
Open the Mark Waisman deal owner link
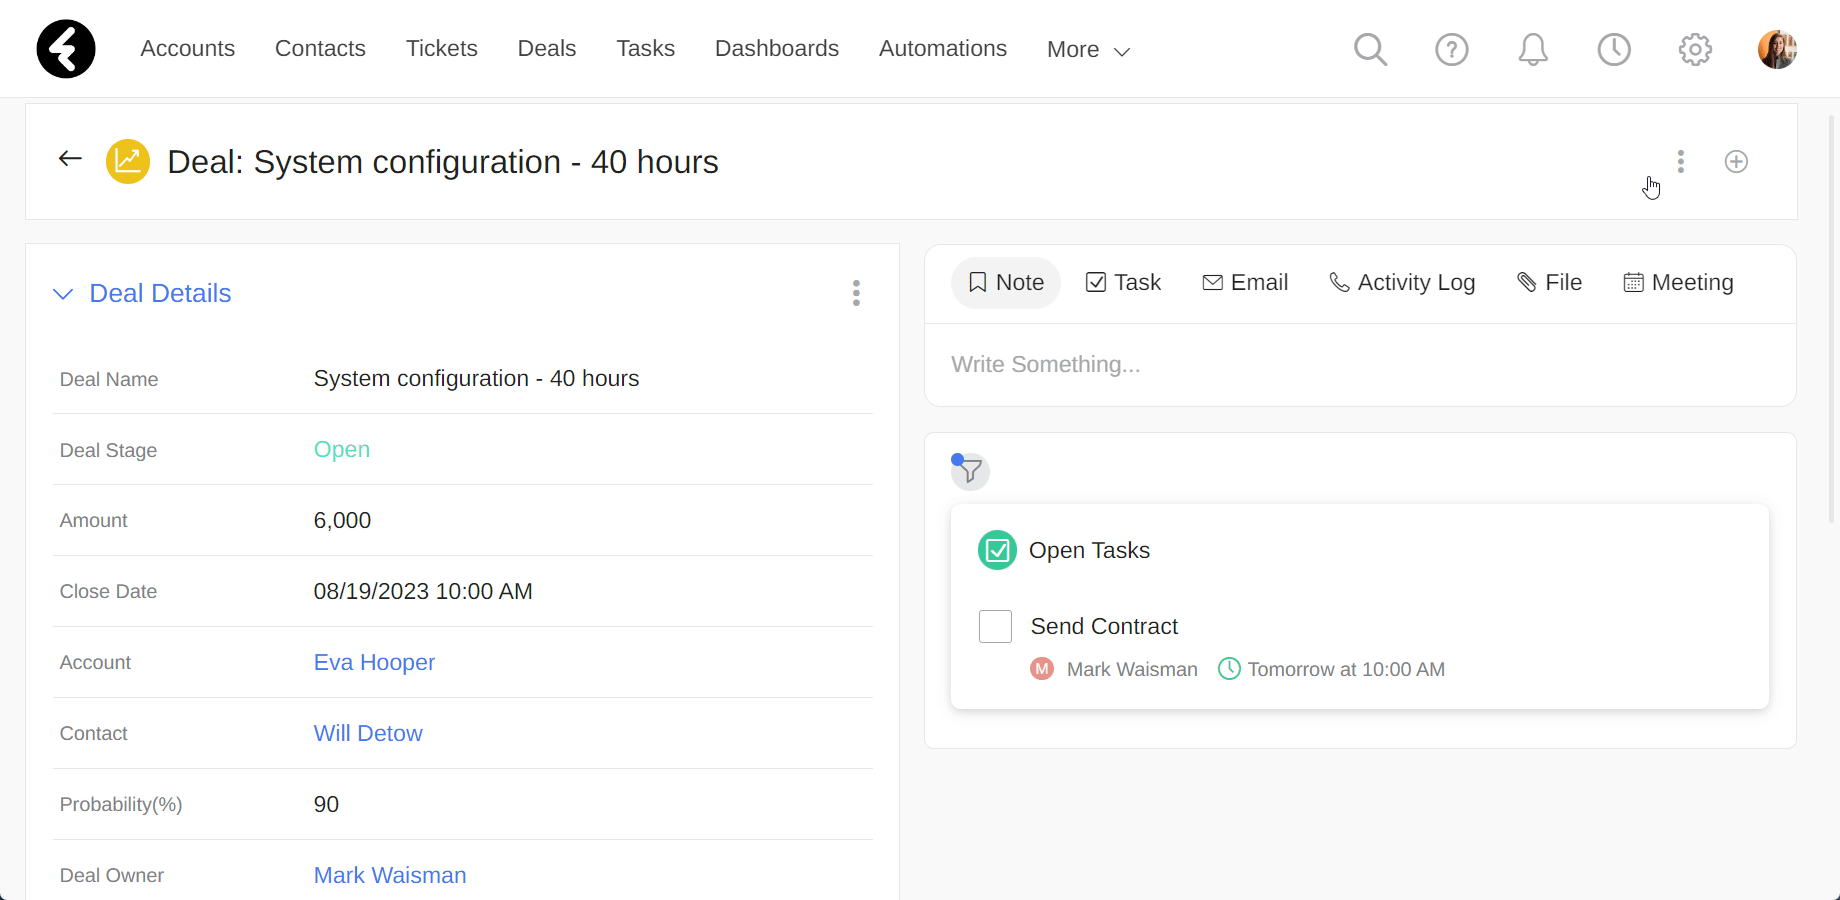pyautogui.click(x=390, y=875)
